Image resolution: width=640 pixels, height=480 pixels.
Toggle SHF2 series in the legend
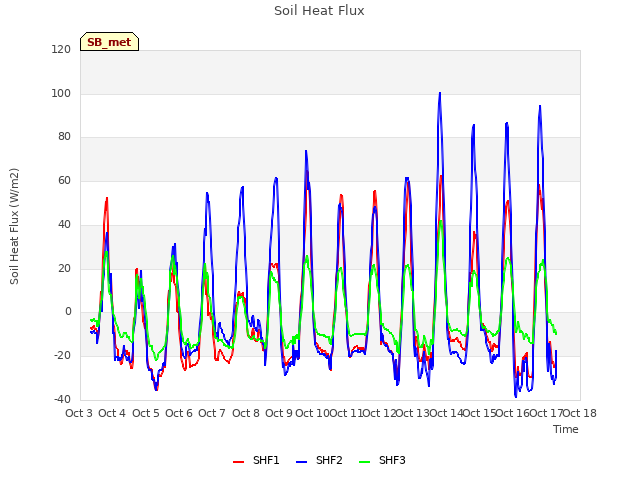pyautogui.click(x=319, y=460)
